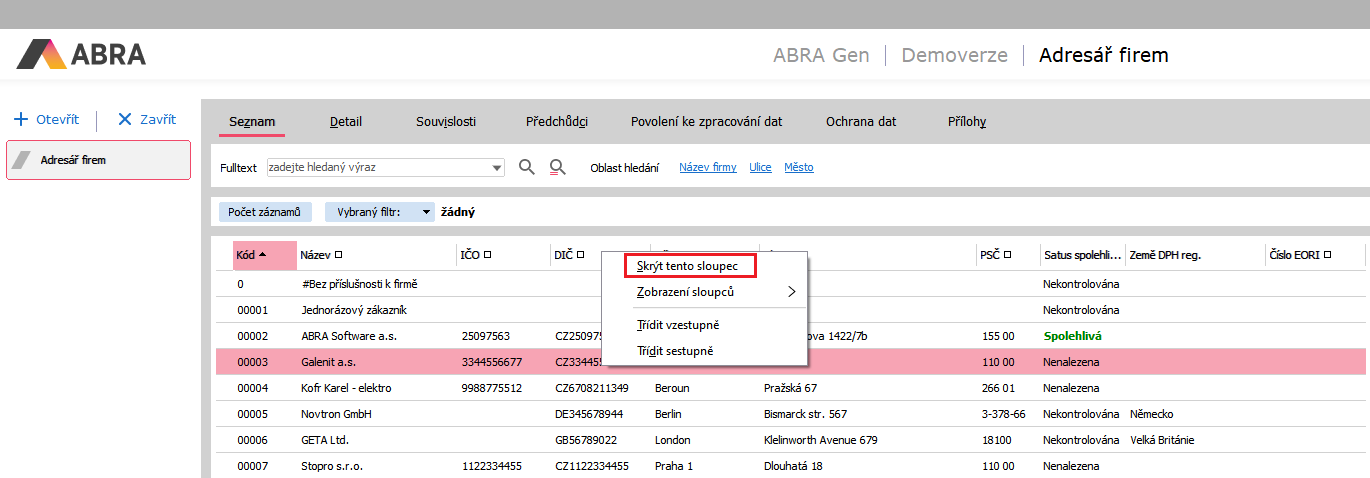Select Třídit sestupně in the context menu
Screen dimensions: 1370x478
pos(676,351)
